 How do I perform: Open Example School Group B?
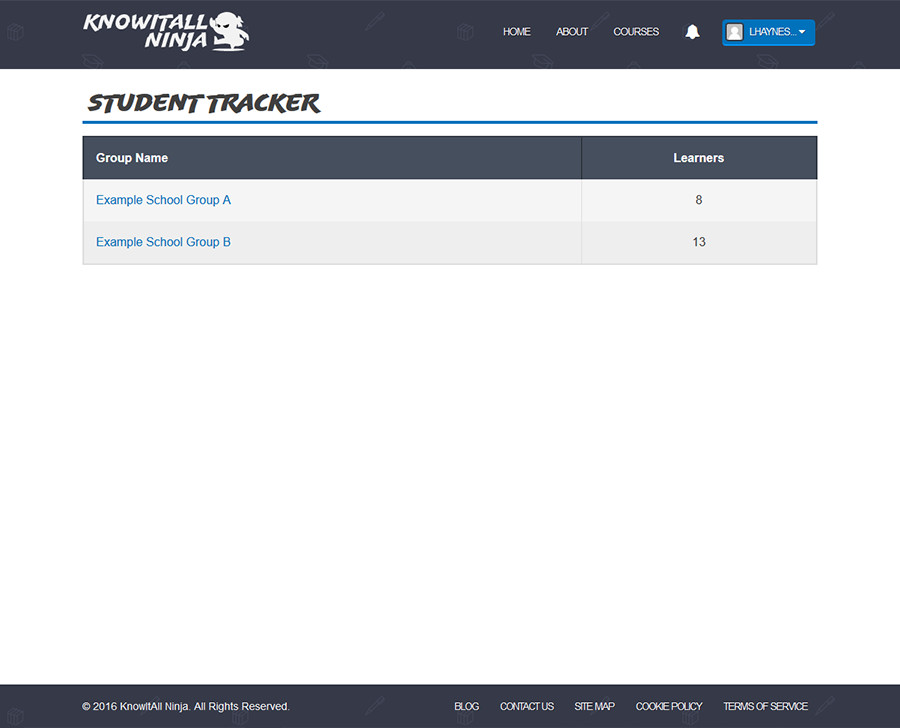[x=163, y=242]
